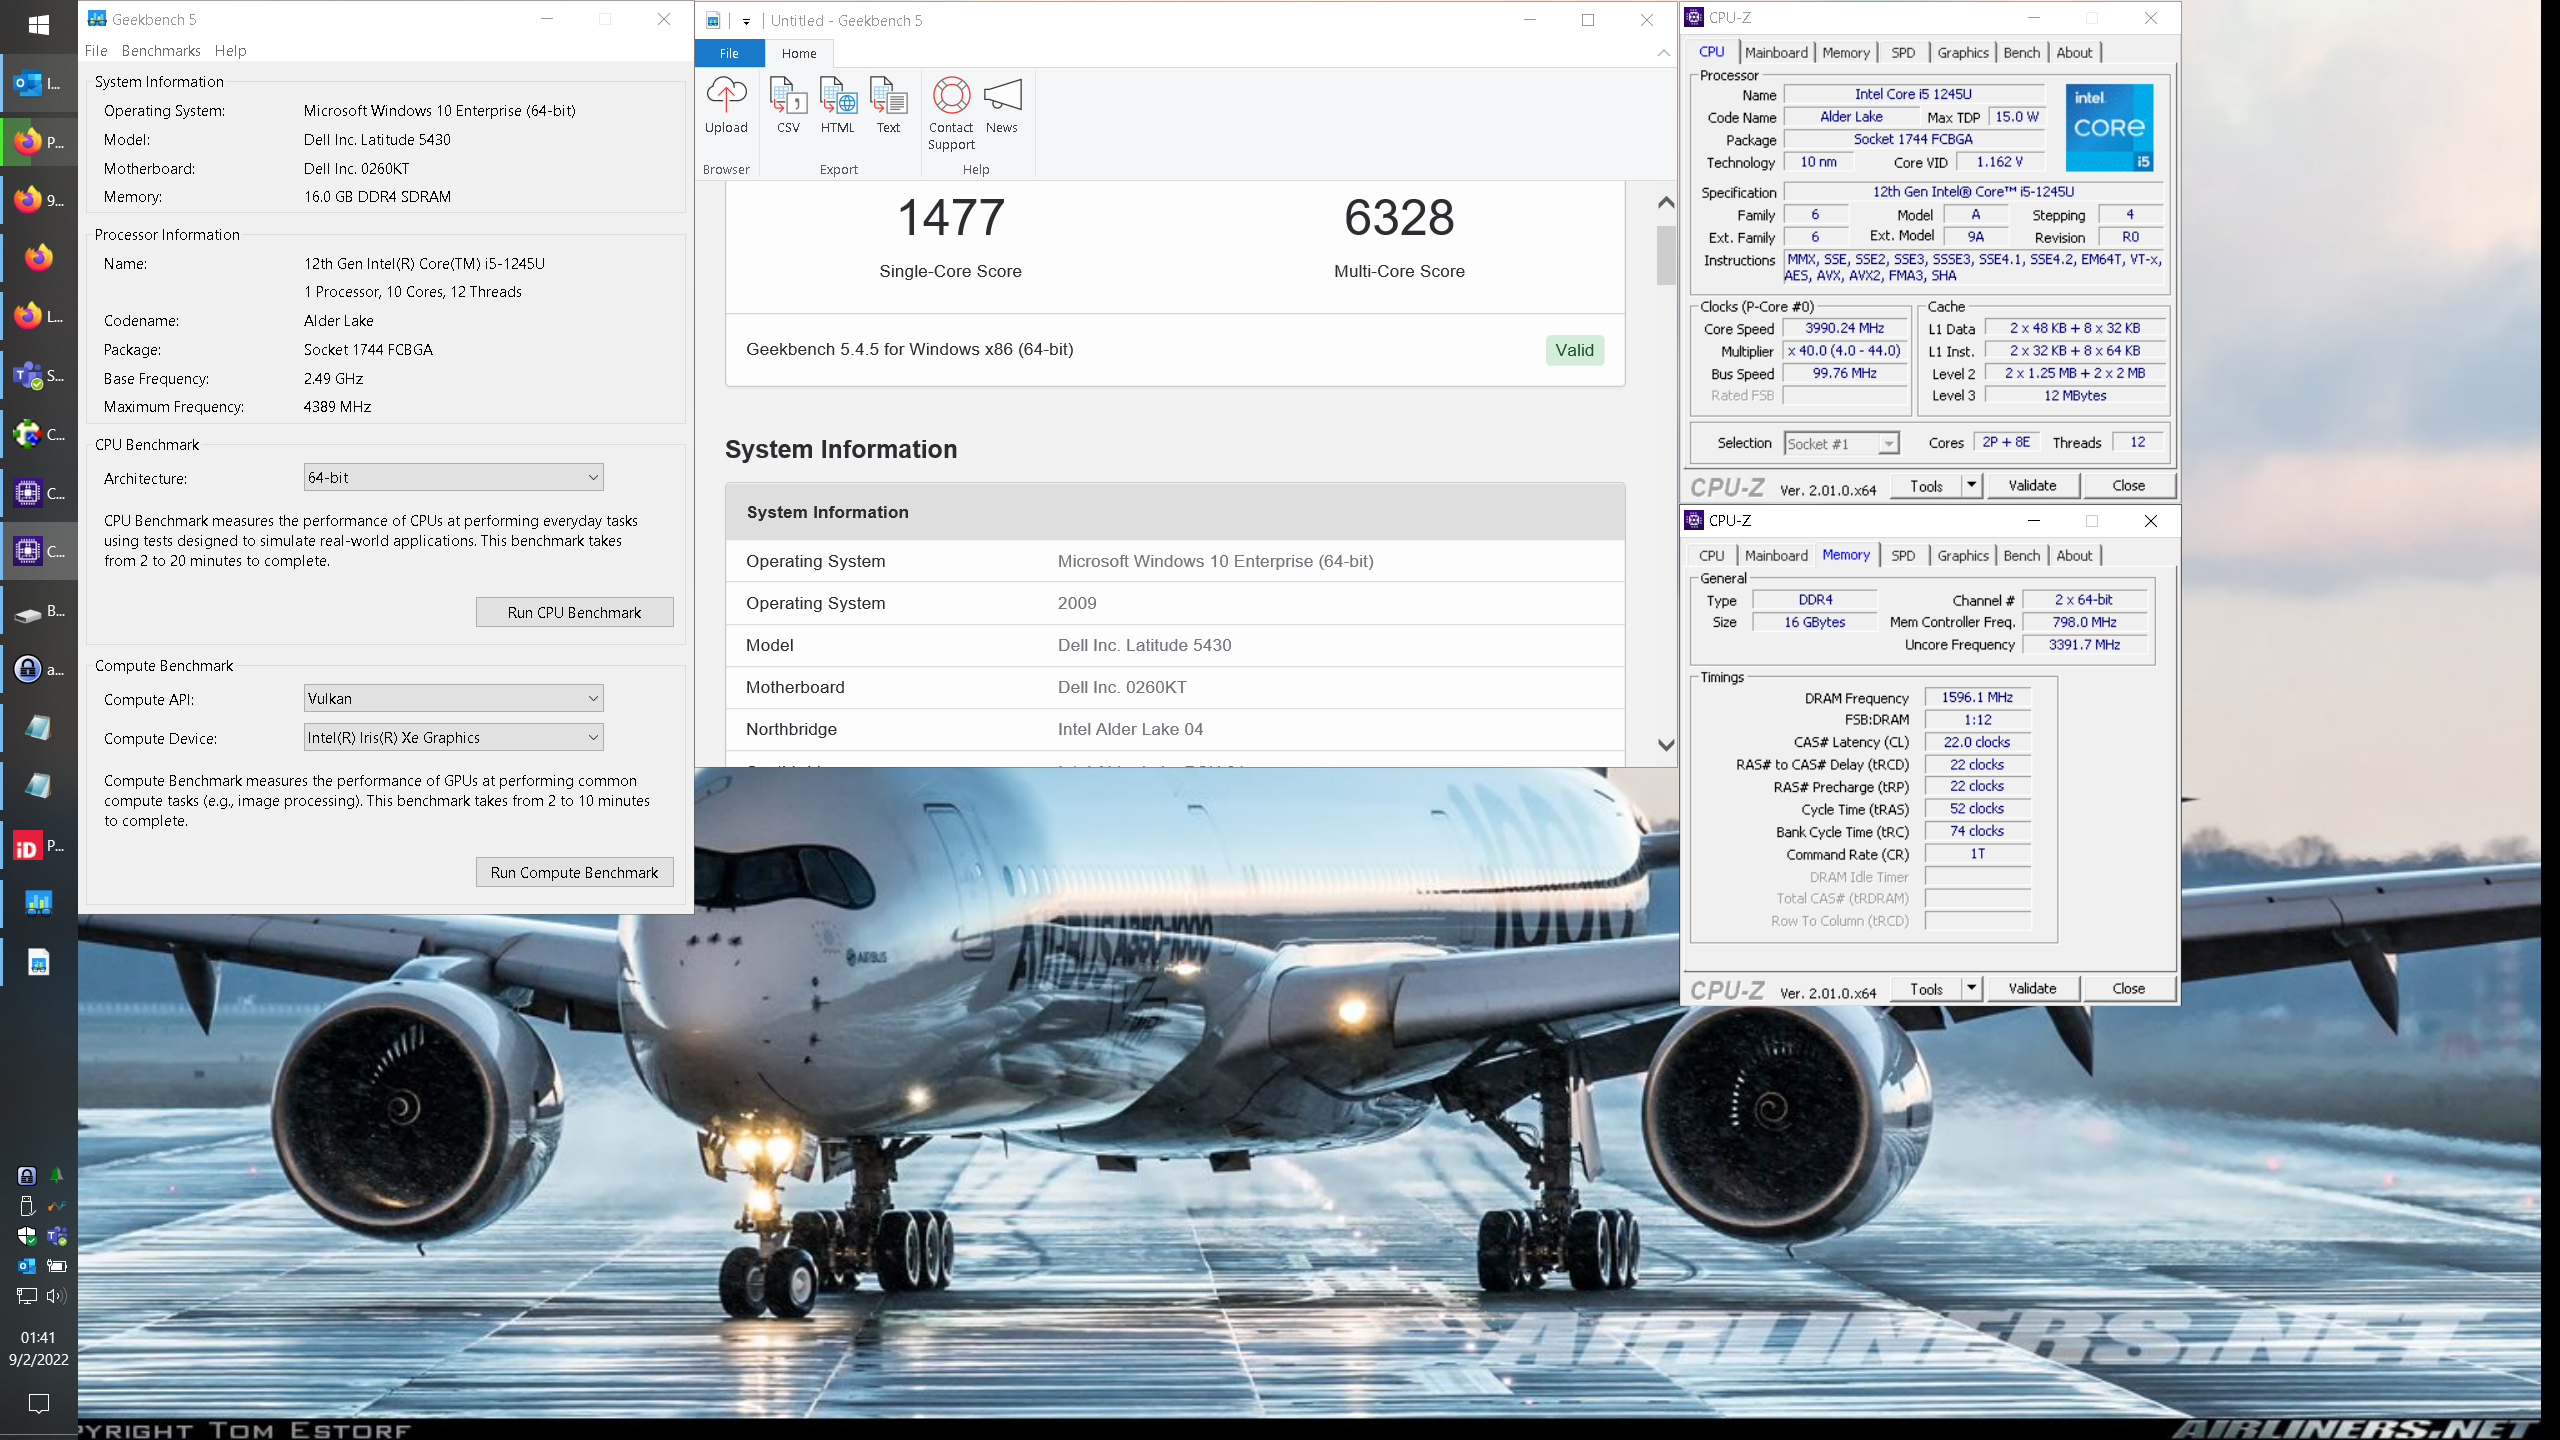Open the quick access toolbar dropdown arrow
Screen dimensions: 2560x1440
pyautogui.click(x=746, y=21)
